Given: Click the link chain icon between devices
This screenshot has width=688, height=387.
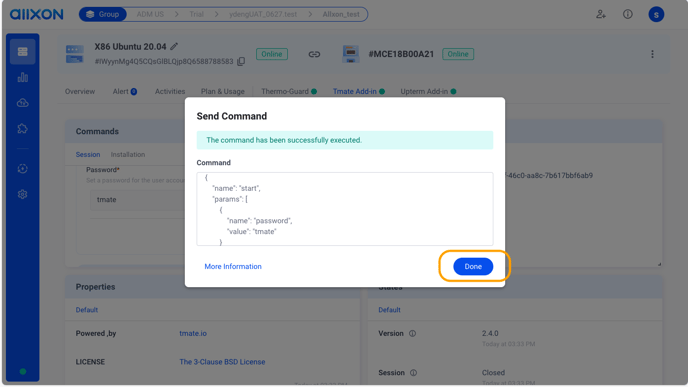Looking at the screenshot, I should [x=314, y=54].
